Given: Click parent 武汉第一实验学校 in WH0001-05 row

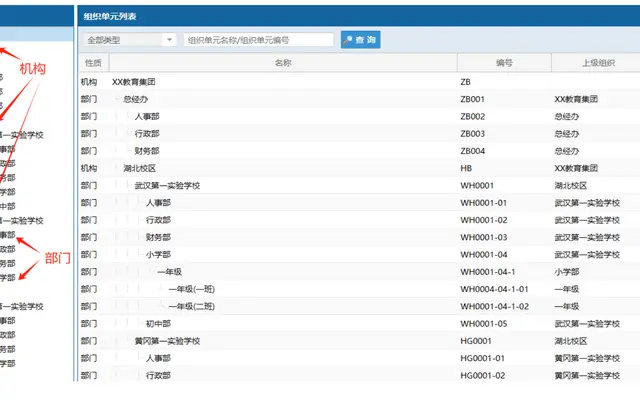Looking at the screenshot, I should [x=587, y=324].
